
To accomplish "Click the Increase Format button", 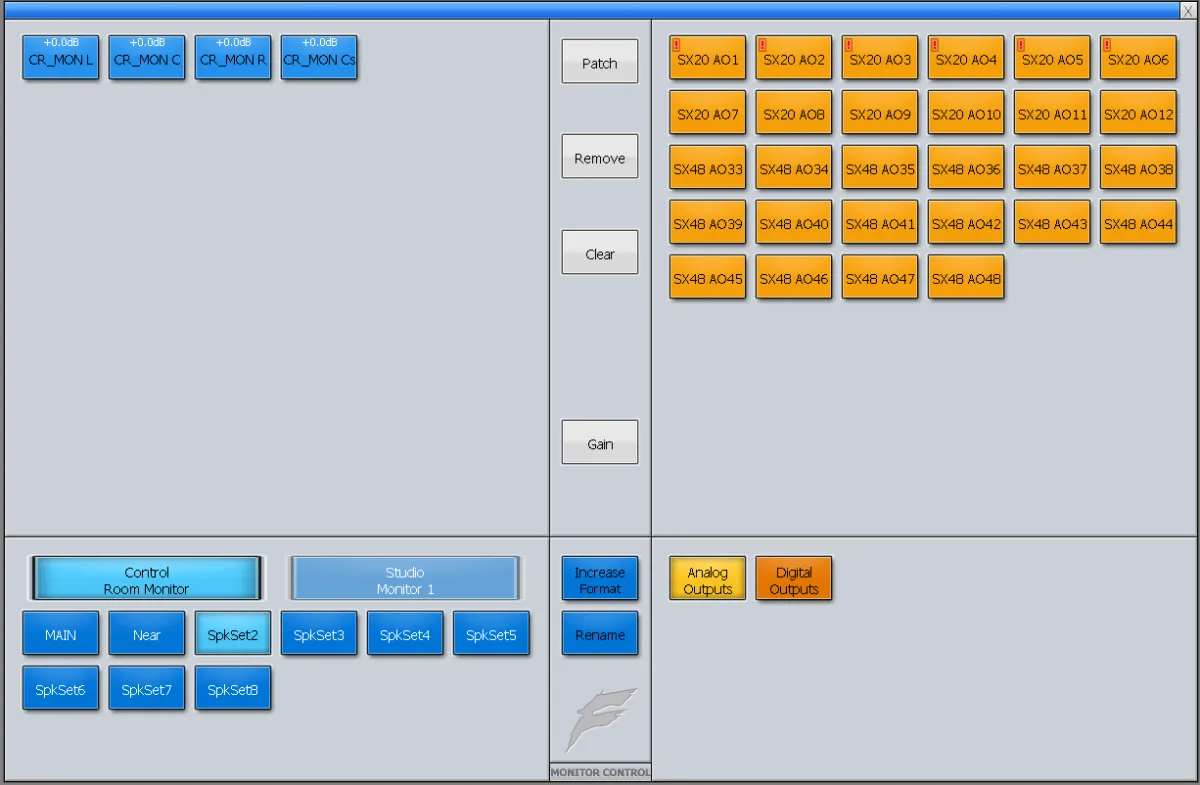I will pyautogui.click(x=600, y=579).
